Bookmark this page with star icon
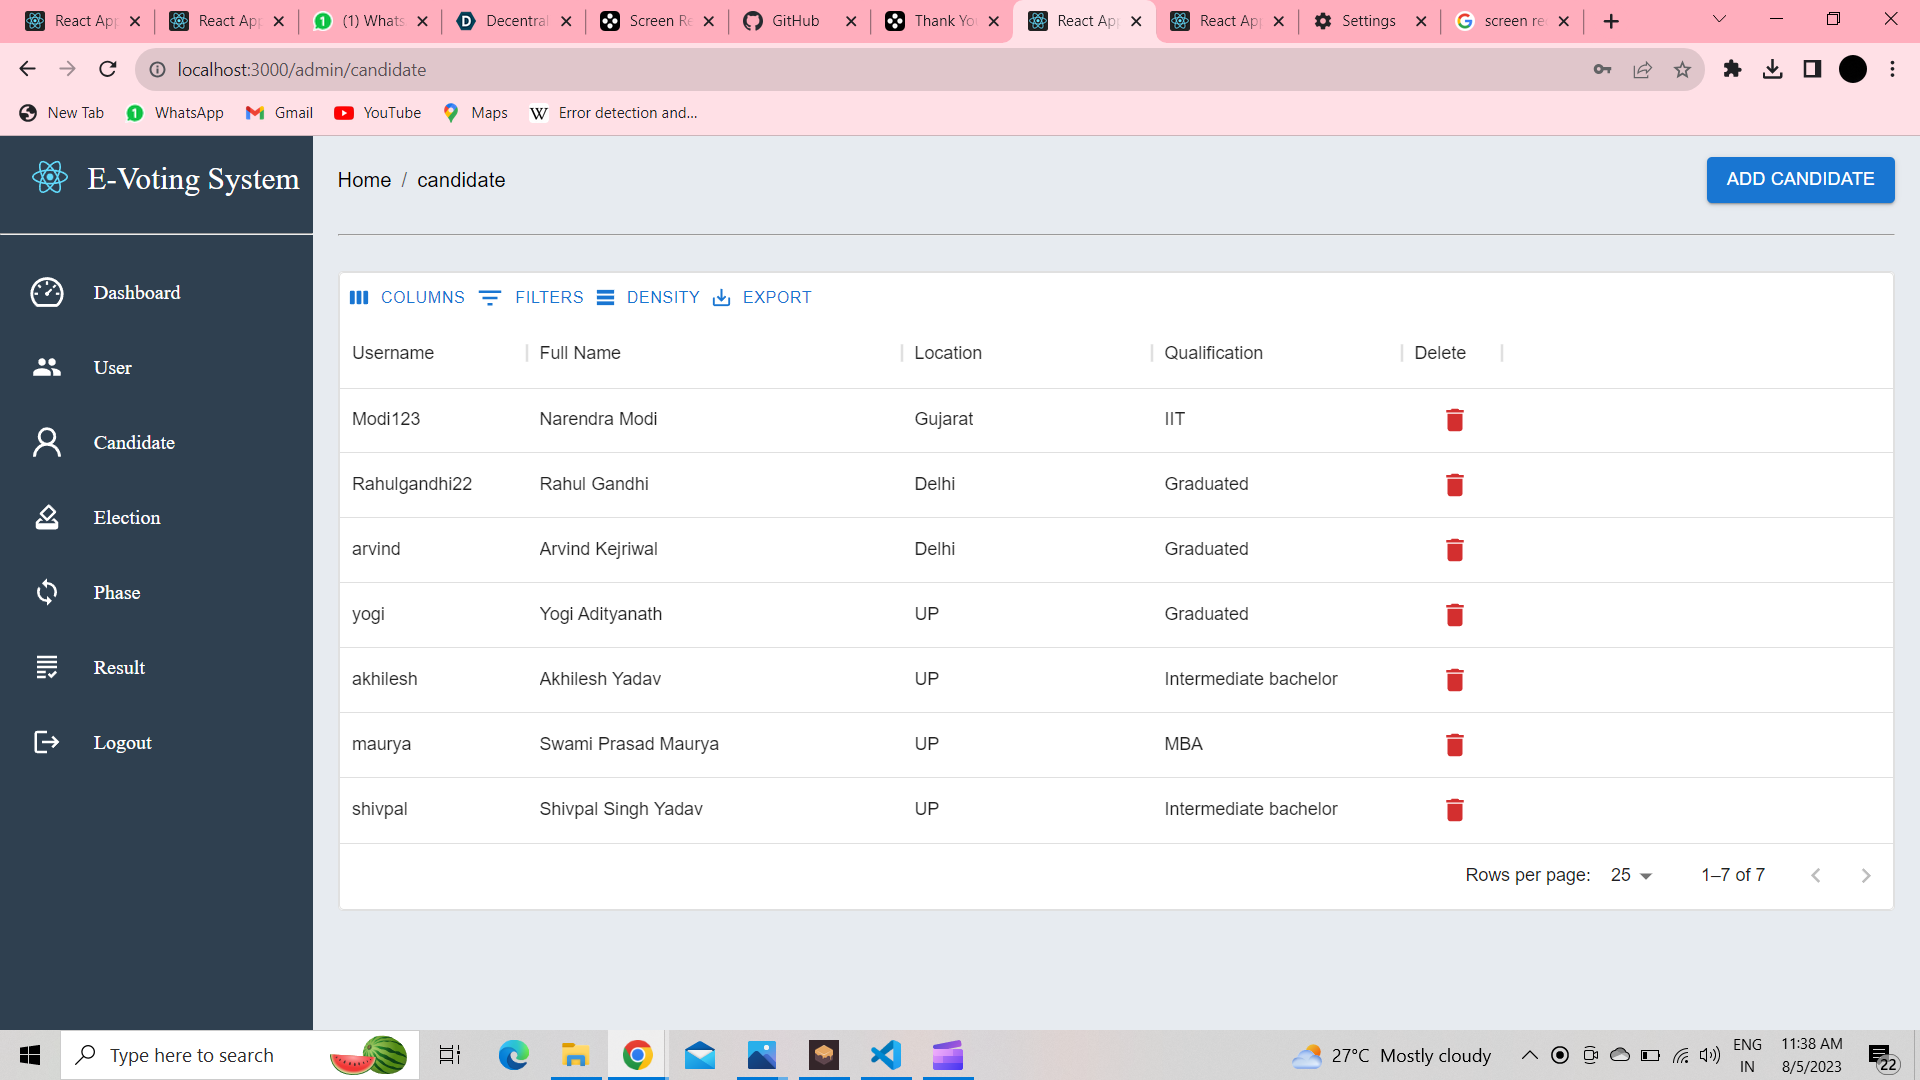This screenshot has width=1920, height=1080. (x=1682, y=70)
